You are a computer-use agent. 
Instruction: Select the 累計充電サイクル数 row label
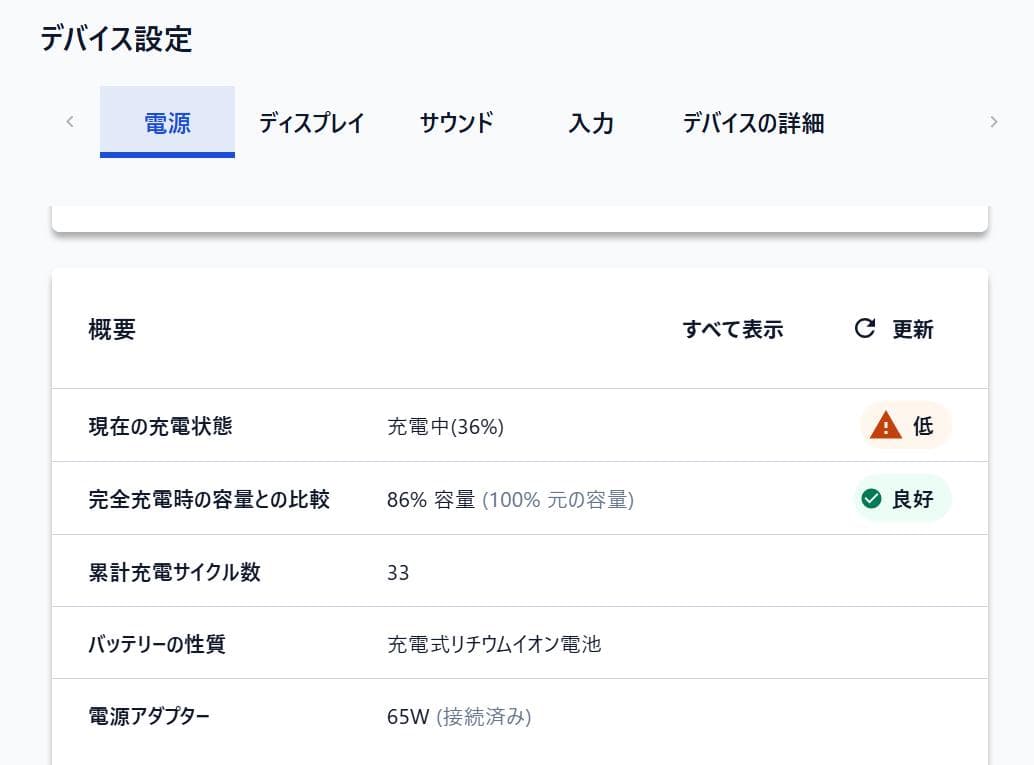coord(174,572)
